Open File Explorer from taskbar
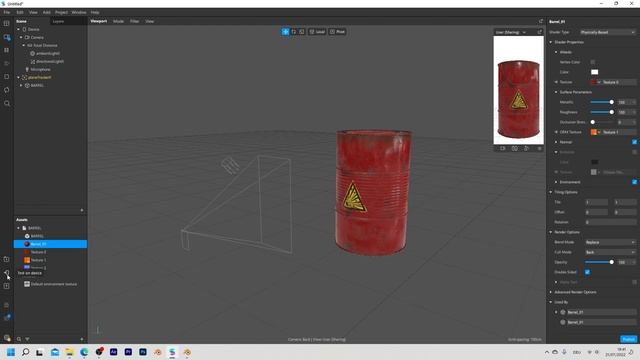The width and height of the screenshot is (640, 360). coord(69,352)
